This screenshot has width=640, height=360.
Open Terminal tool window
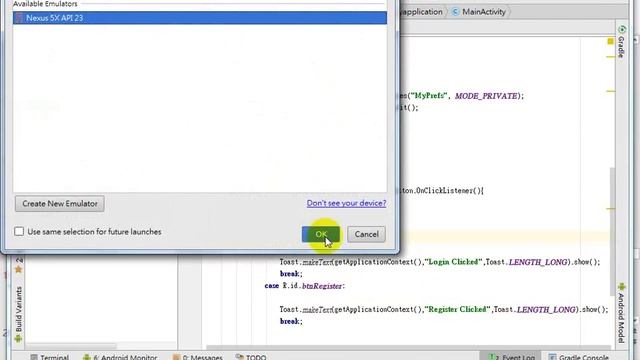click(x=54, y=357)
